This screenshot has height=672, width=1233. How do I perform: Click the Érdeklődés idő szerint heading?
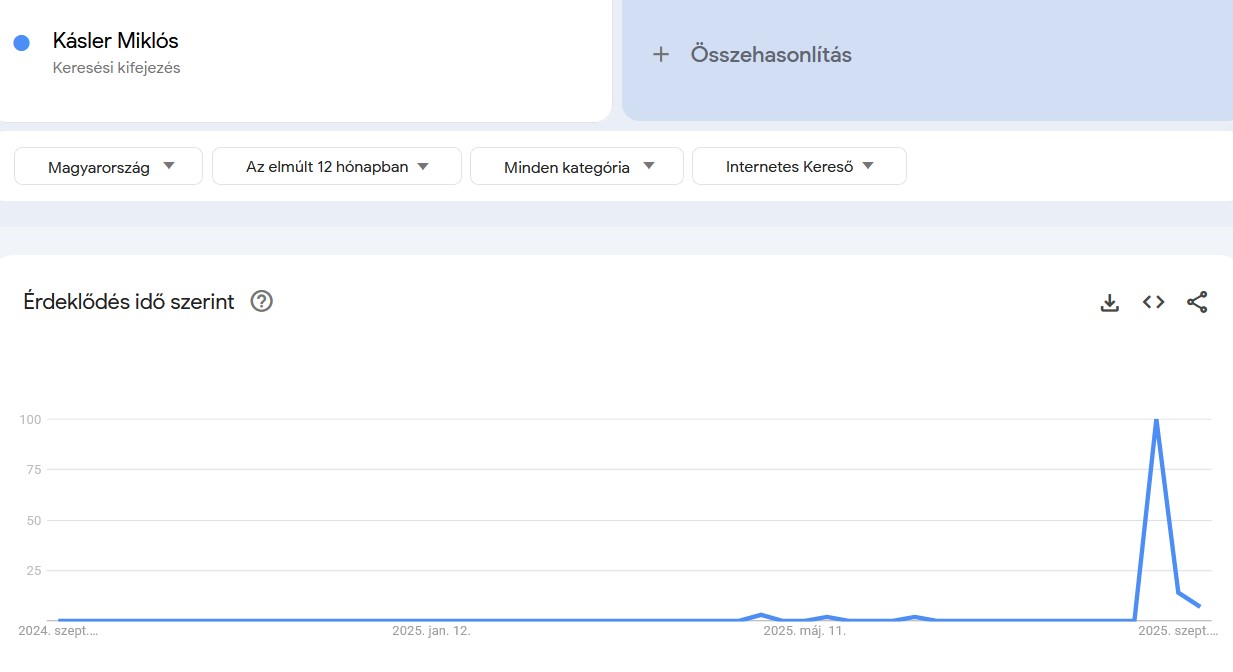(129, 301)
